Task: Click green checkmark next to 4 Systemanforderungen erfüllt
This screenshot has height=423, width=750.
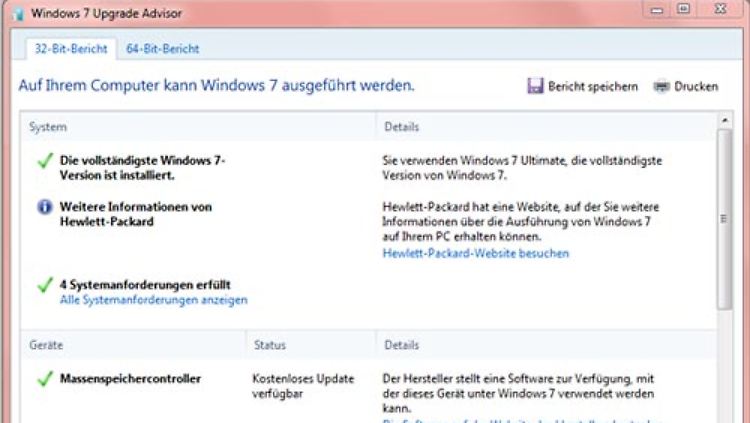Action: [45, 285]
